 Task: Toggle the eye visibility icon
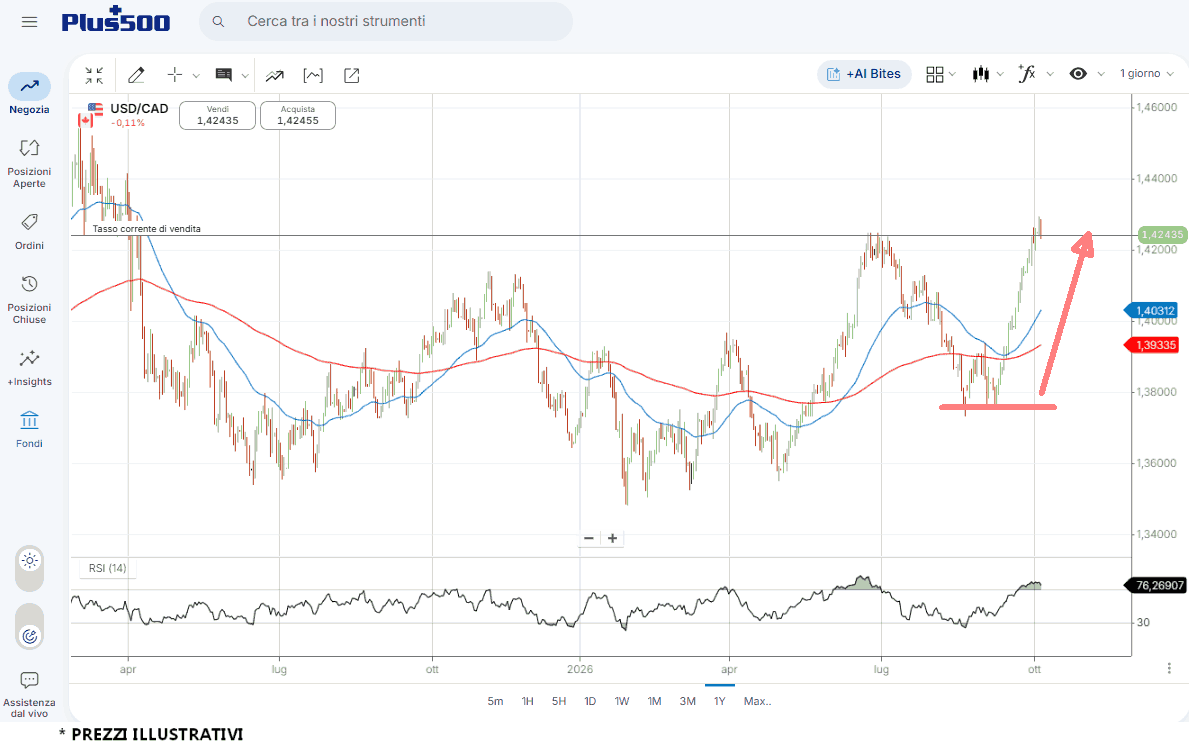click(1078, 74)
